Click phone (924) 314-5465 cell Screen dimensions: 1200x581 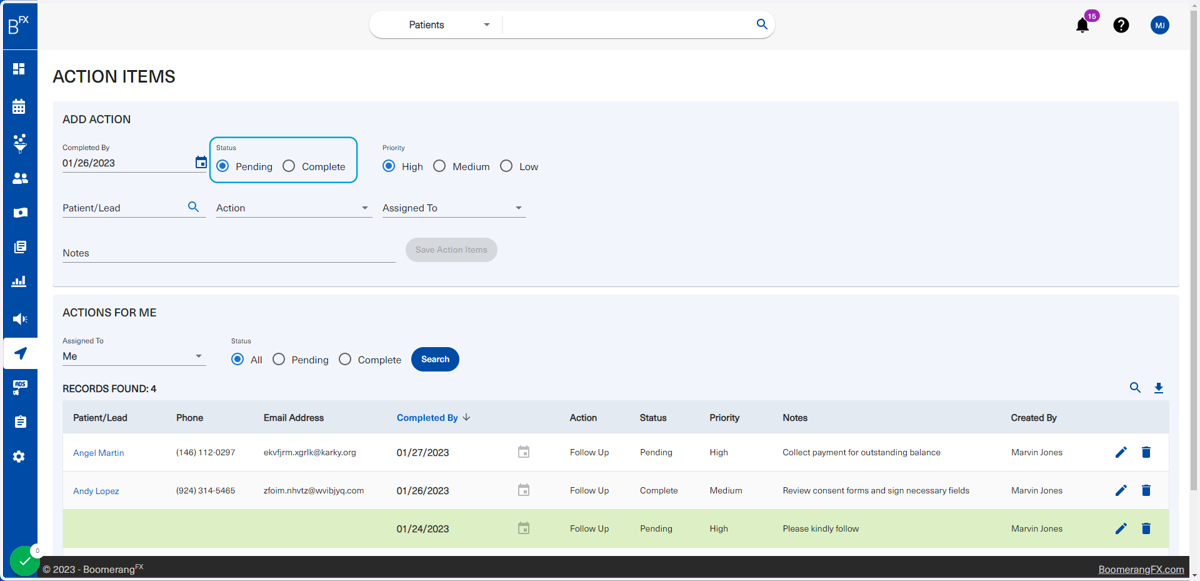206,491
